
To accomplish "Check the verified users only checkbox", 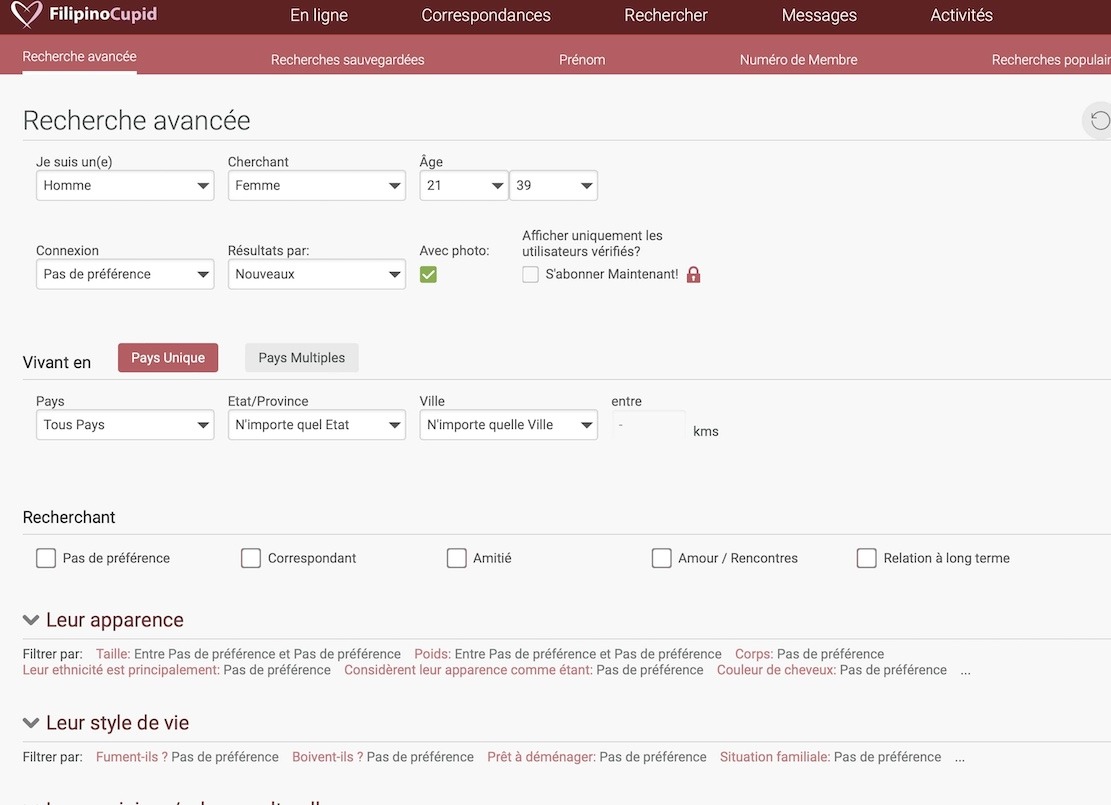I will (530, 275).
